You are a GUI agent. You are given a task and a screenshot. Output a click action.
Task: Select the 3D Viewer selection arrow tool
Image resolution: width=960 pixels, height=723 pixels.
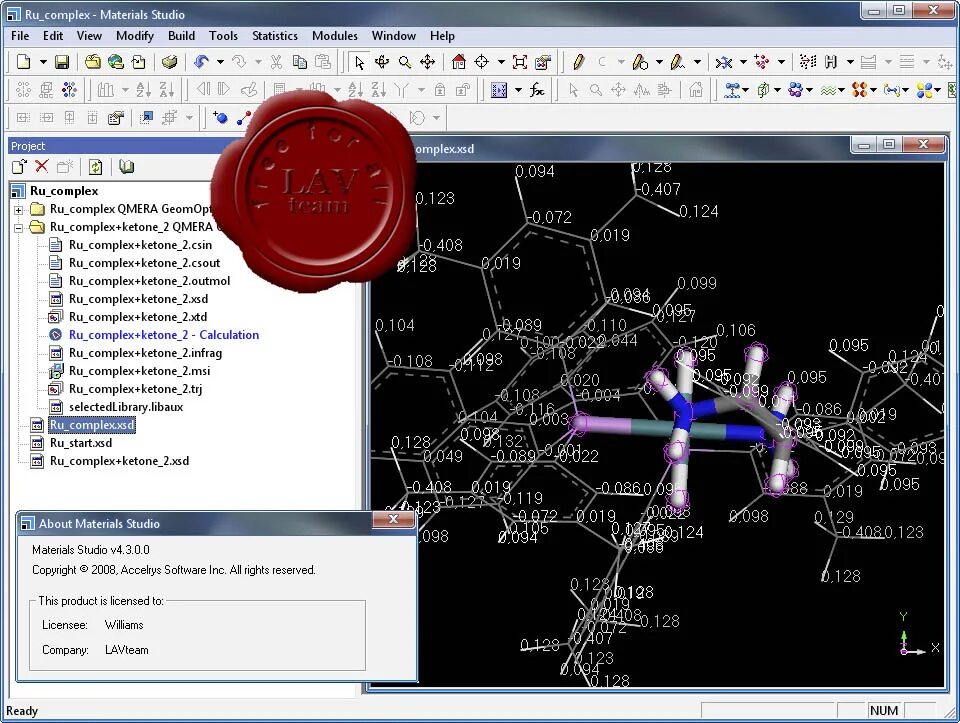tap(357, 62)
